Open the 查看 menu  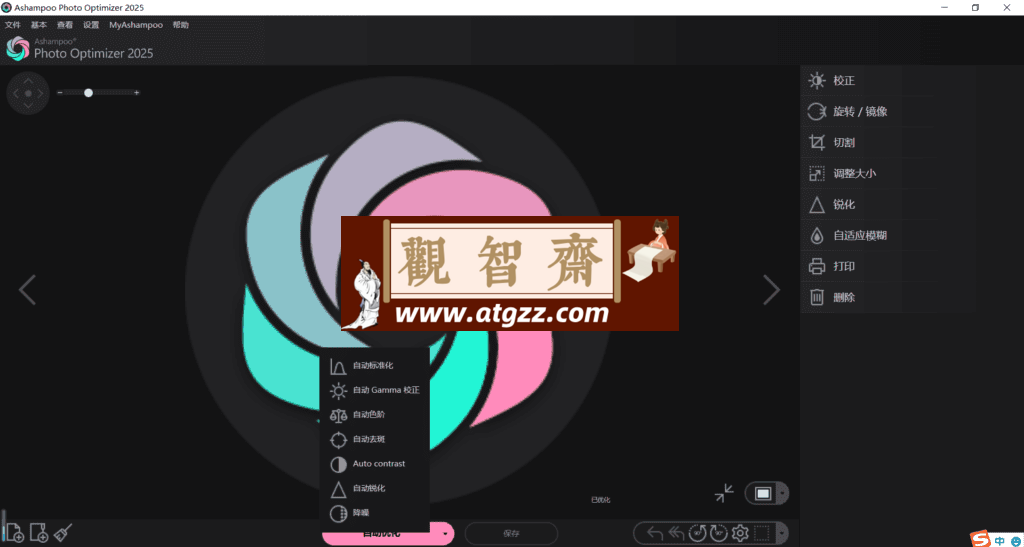[x=65, y=25]
